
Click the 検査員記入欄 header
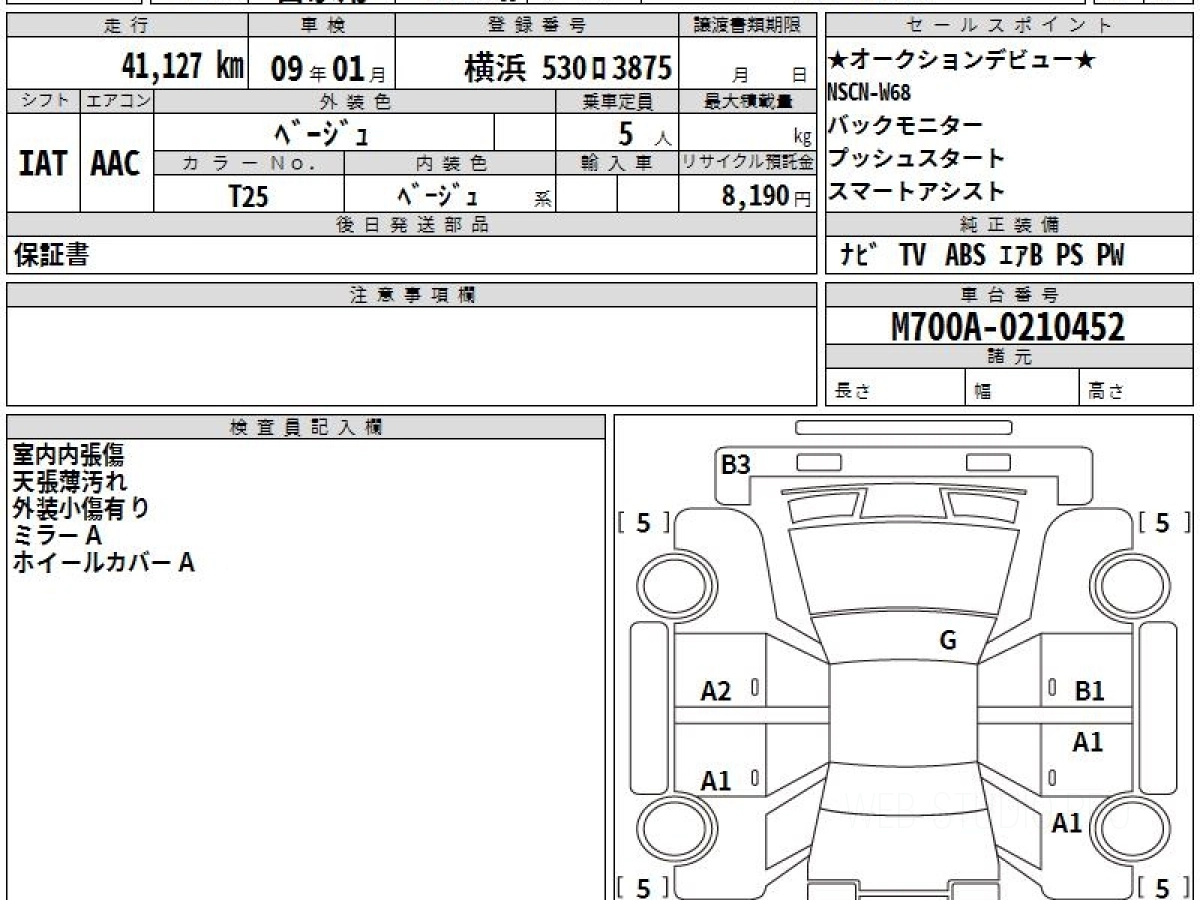(306, 426)
